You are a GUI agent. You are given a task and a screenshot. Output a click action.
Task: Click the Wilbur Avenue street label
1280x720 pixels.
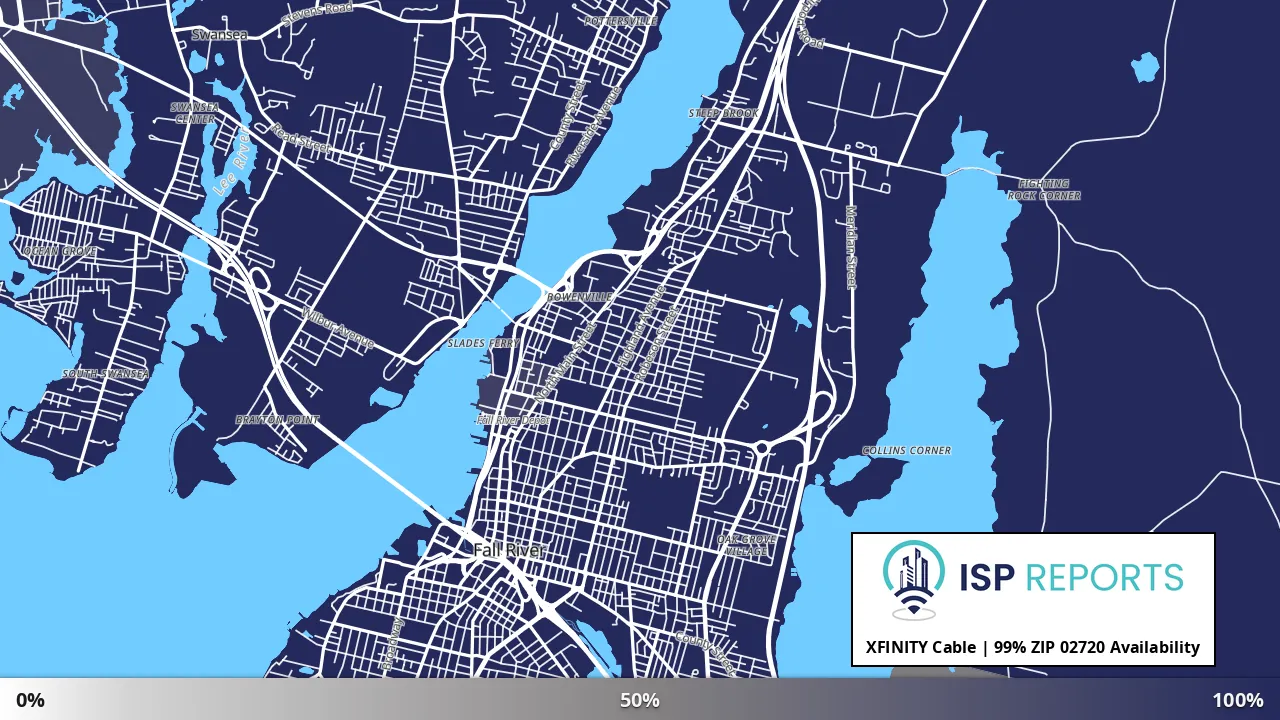coord(338,329)
